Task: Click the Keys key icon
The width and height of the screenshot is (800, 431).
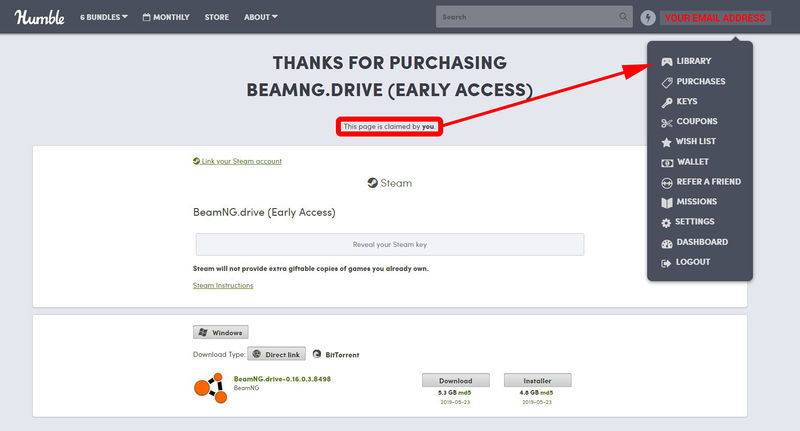Action: (x=666, y=103)
